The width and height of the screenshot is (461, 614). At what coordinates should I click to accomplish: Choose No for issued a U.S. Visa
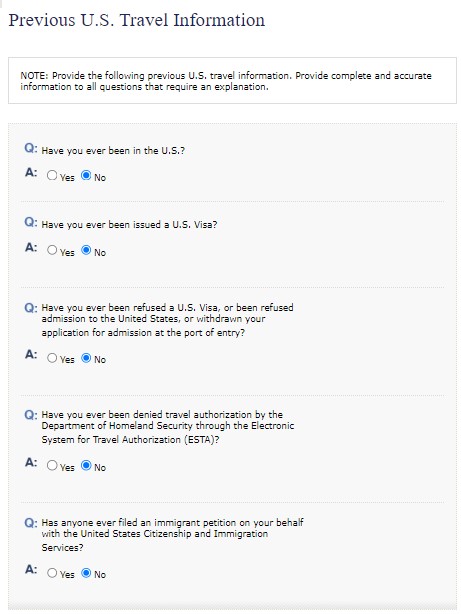(x=86, y=250)
